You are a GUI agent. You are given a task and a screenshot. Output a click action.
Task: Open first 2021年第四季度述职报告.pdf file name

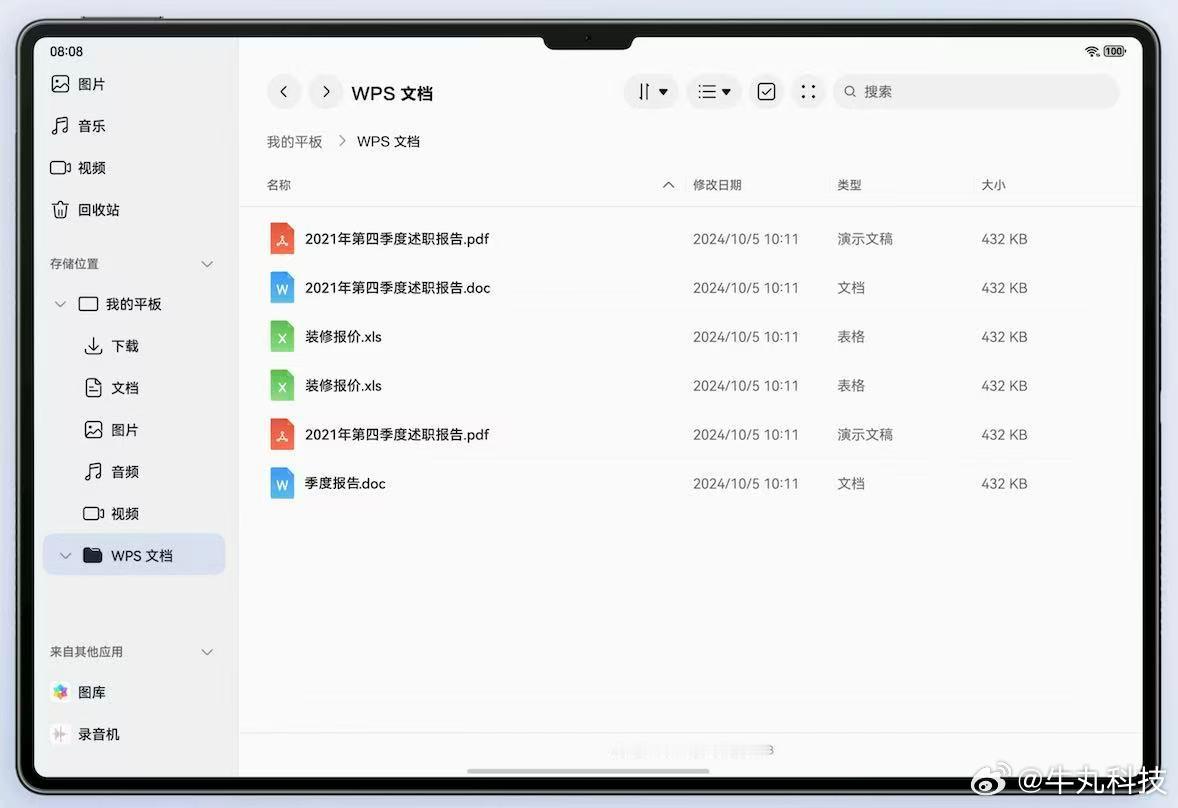click(397, 239)
